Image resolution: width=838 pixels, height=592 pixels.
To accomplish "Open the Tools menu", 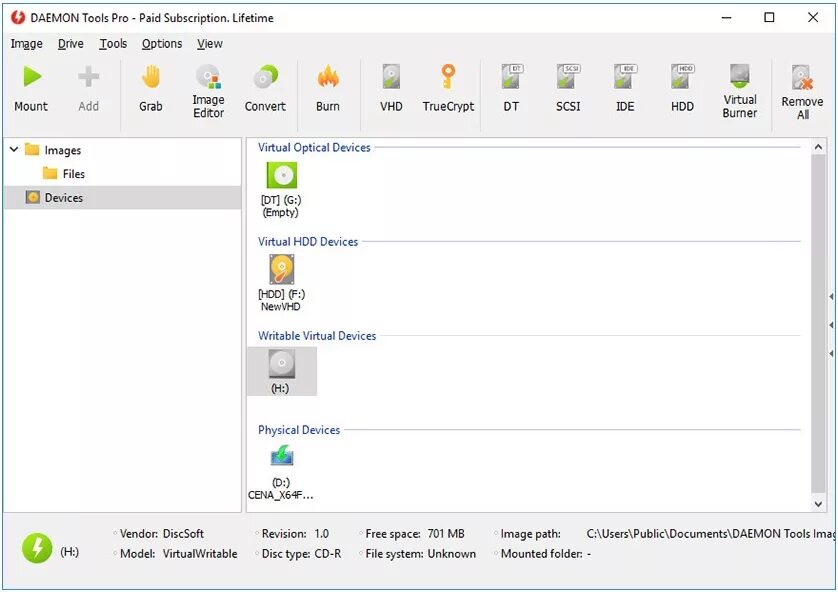I will (113, 44).
